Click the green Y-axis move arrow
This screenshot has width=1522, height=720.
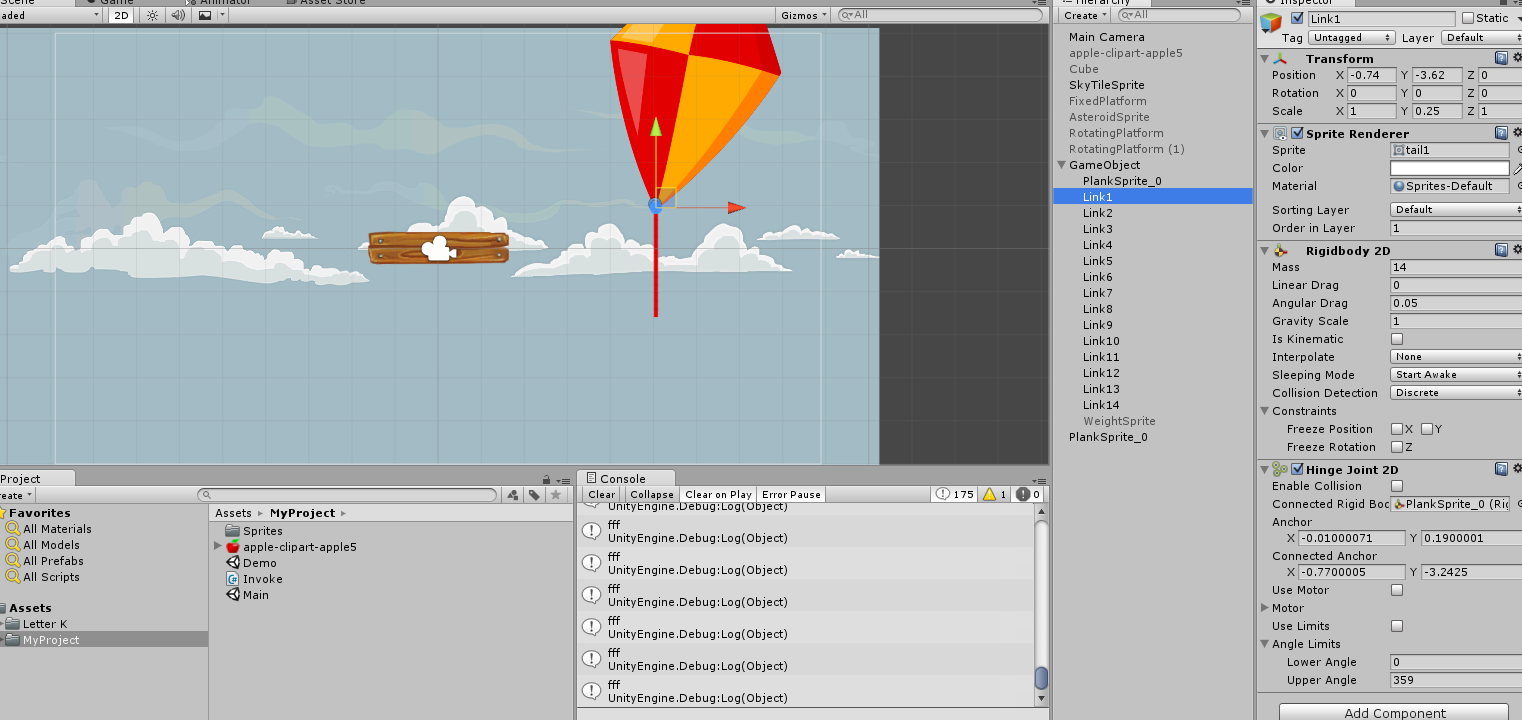coord(656,126)
